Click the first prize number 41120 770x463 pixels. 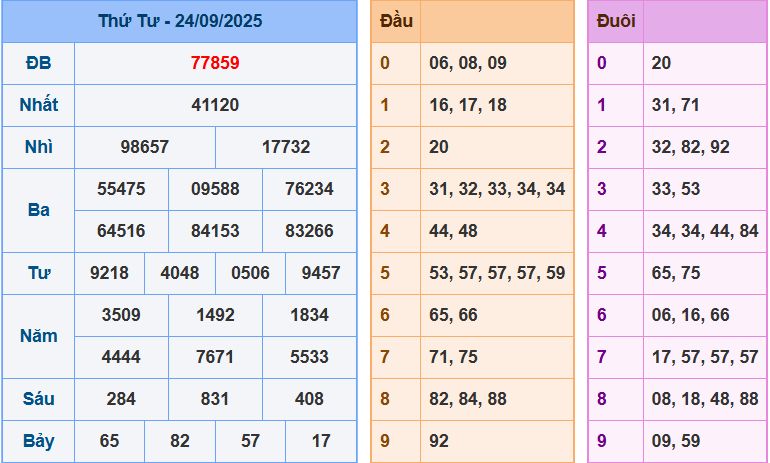pos(215,105)
